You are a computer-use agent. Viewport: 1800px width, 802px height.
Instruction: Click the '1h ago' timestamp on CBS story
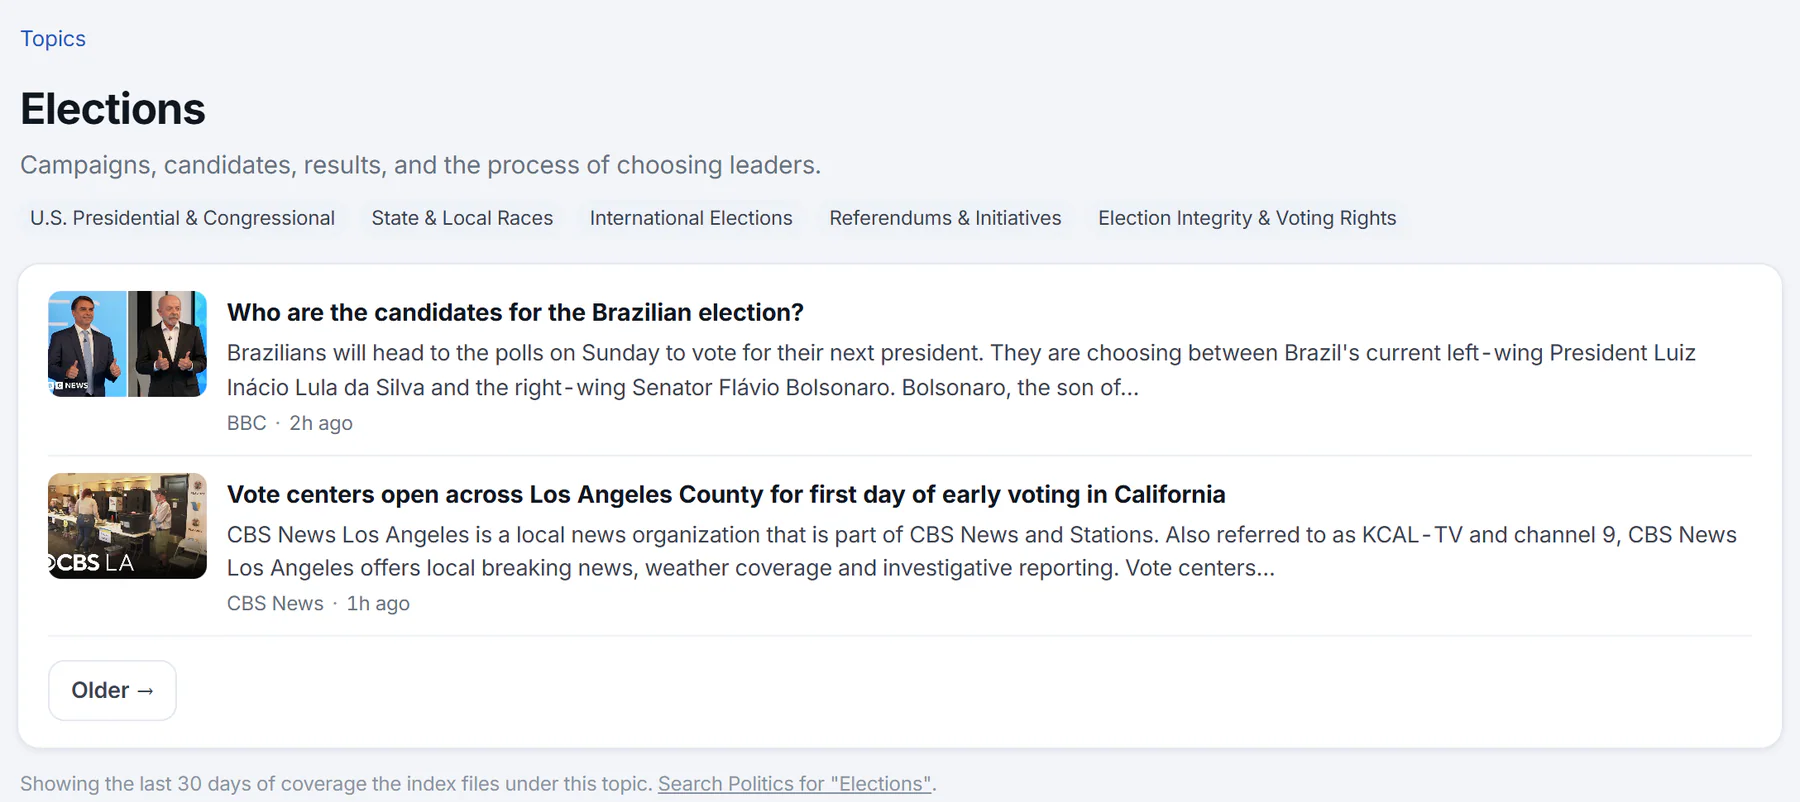378,604
